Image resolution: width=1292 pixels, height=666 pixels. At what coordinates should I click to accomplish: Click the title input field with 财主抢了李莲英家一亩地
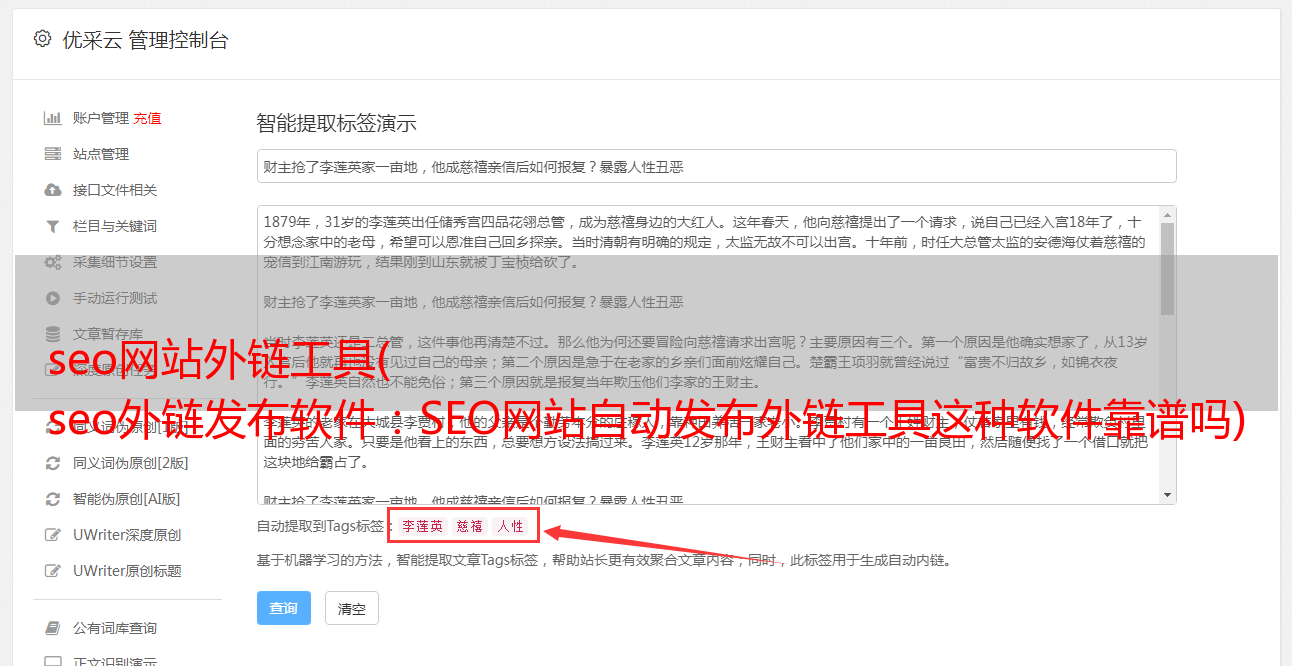tap(716, 166)
